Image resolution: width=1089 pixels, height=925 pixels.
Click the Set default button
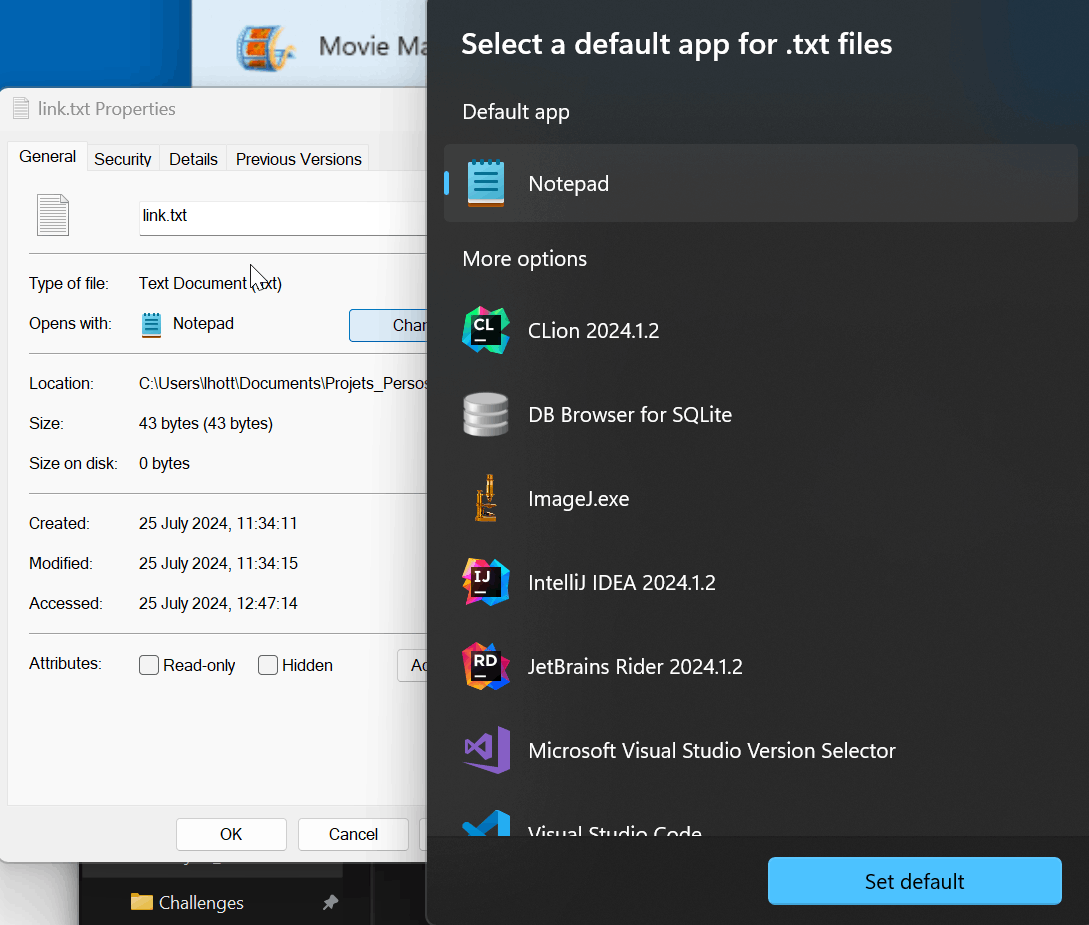pyautogui.click(x=915, y=881)
